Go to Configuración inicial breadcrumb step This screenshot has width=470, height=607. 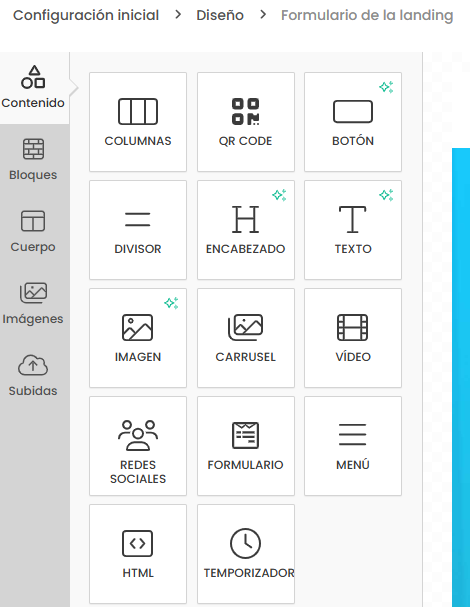point(86,15)
